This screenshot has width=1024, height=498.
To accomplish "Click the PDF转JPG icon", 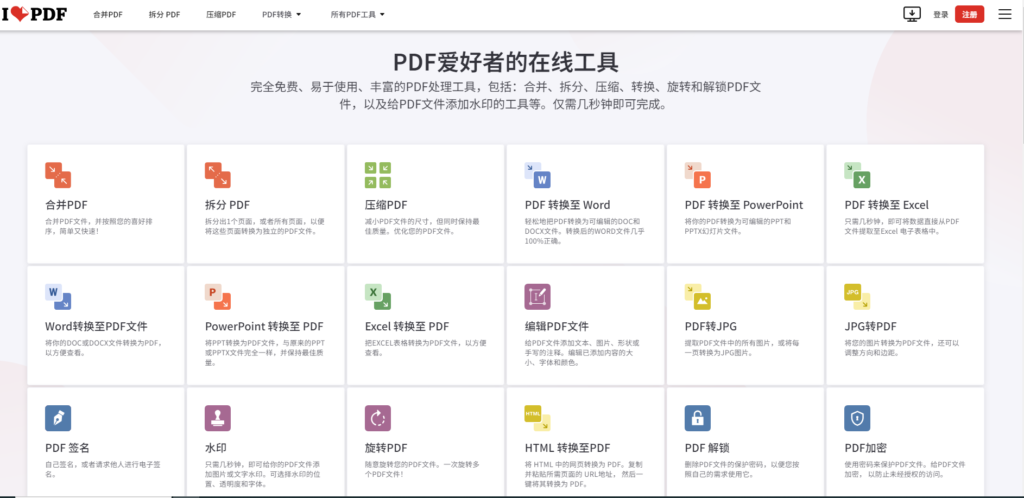I will (697, 296).
